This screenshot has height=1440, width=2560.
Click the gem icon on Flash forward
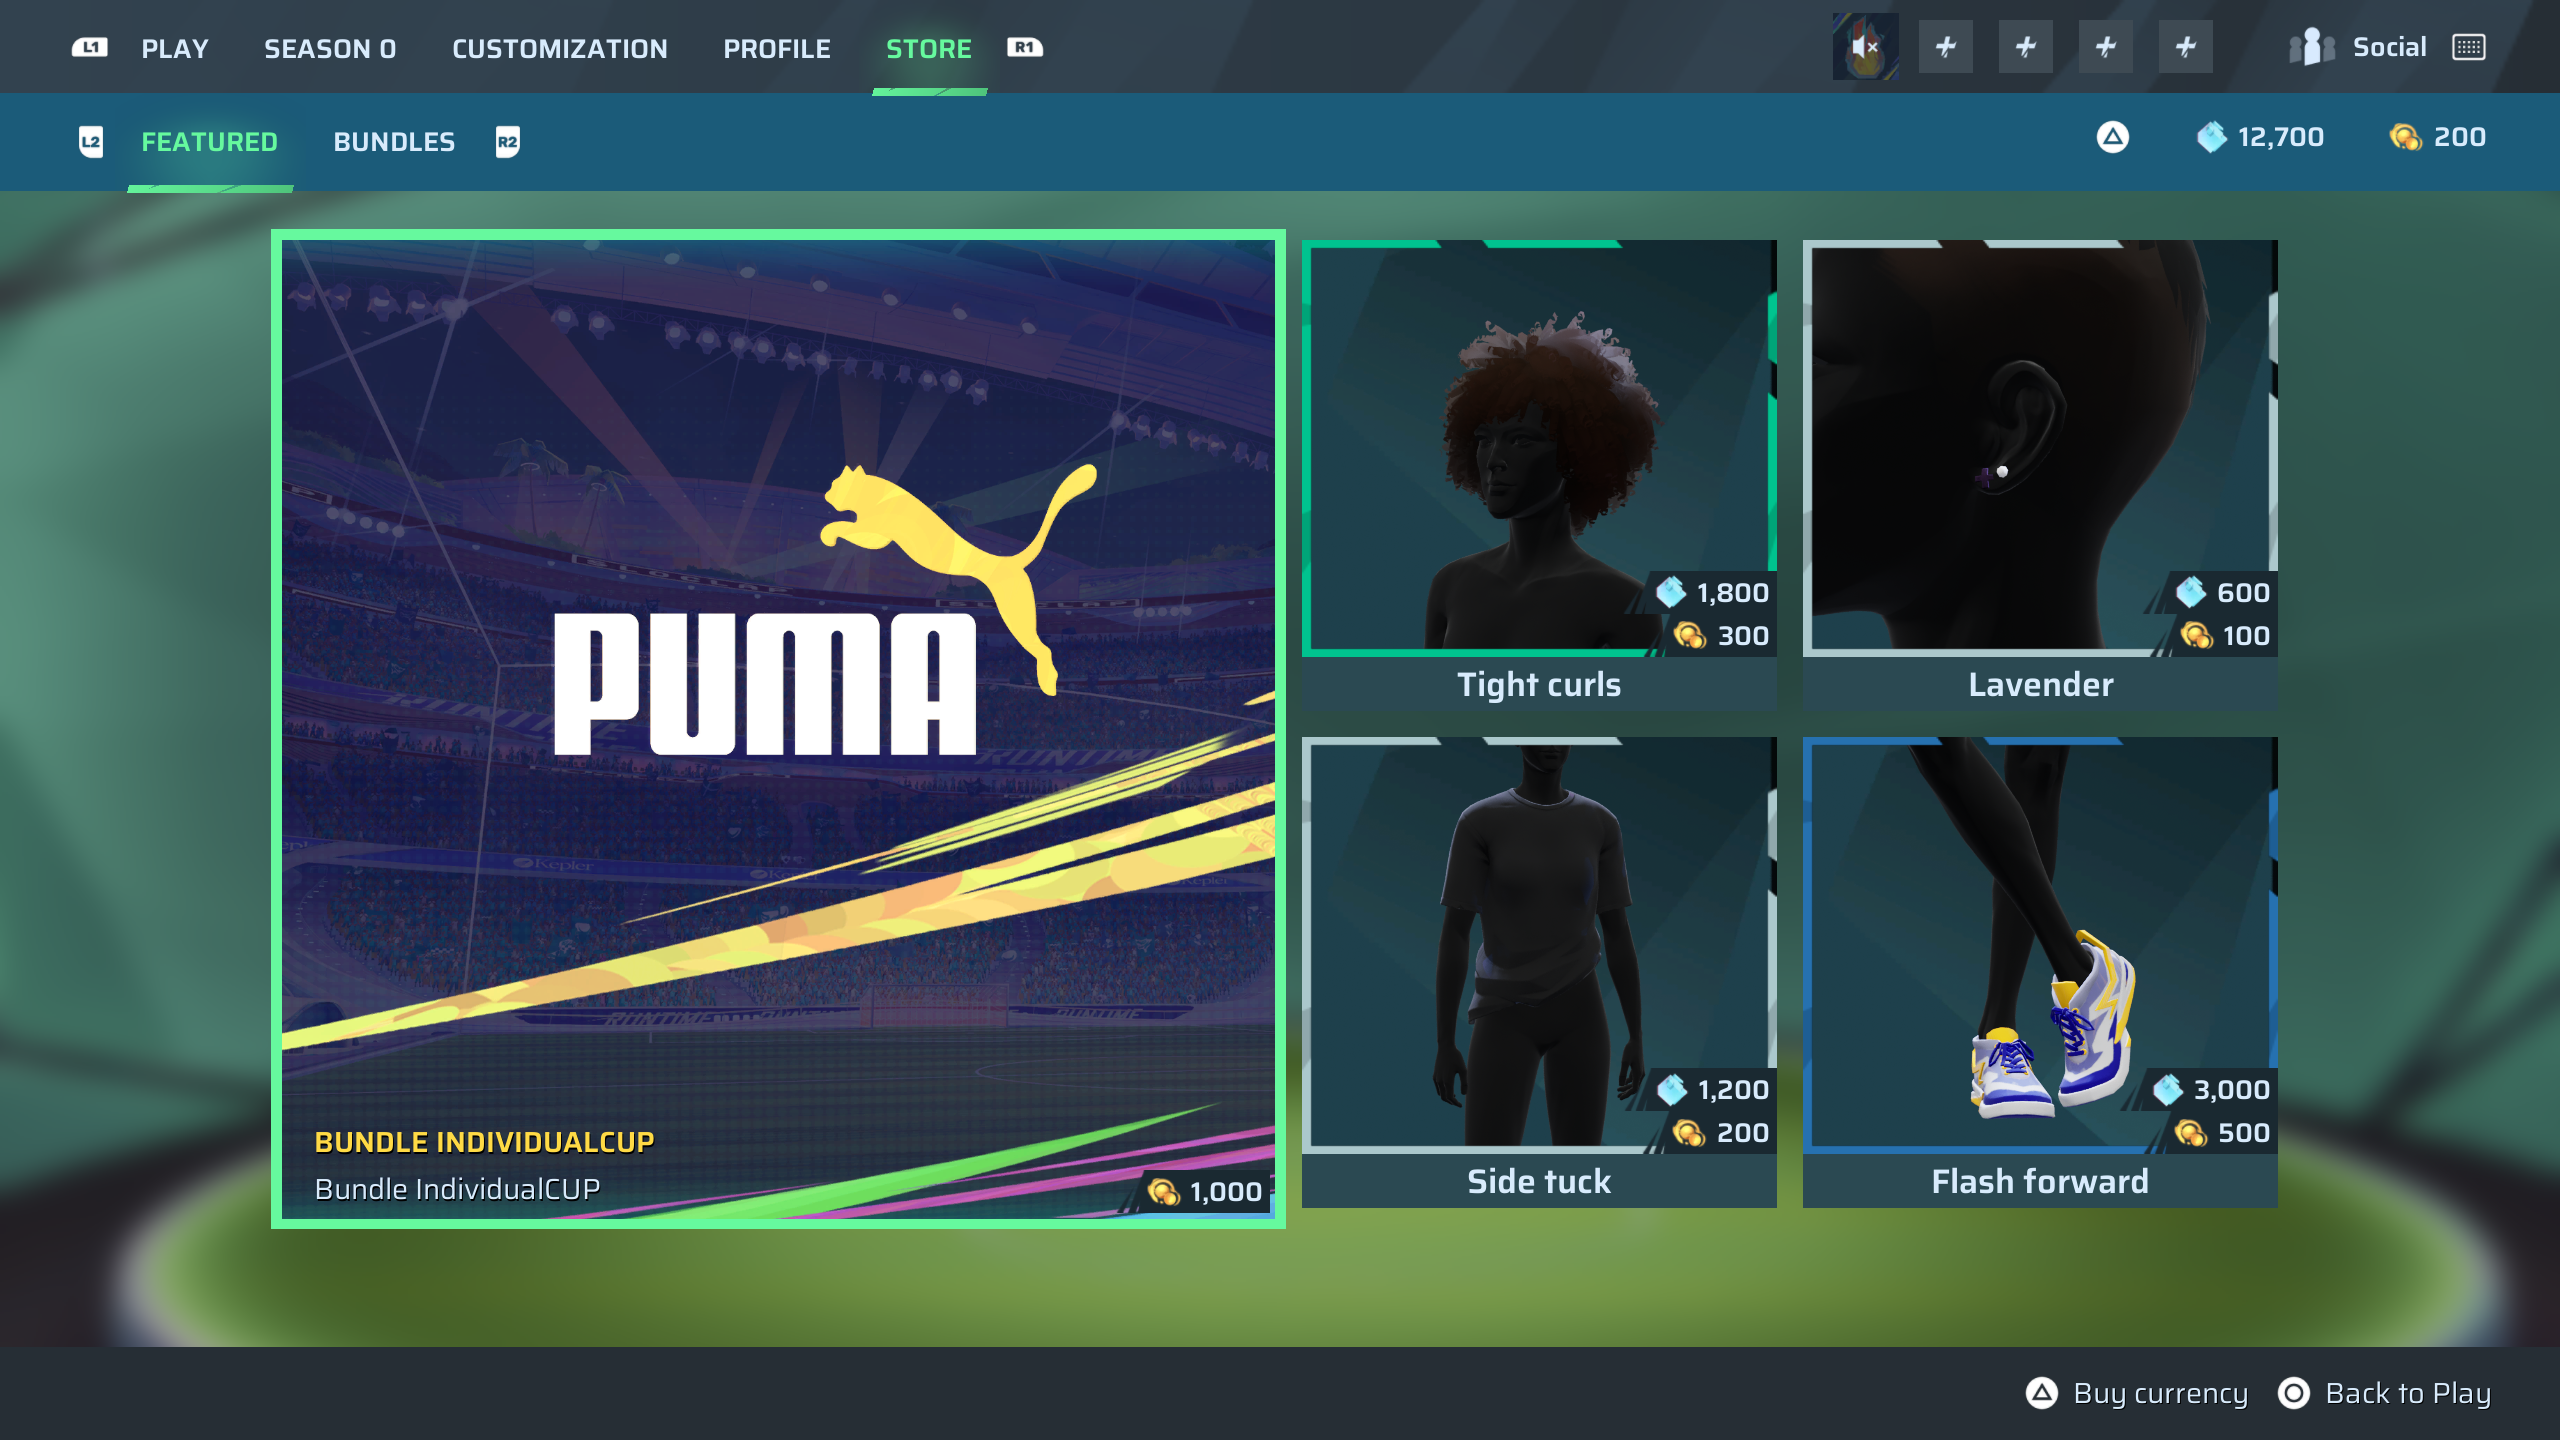(2168, 1089)
